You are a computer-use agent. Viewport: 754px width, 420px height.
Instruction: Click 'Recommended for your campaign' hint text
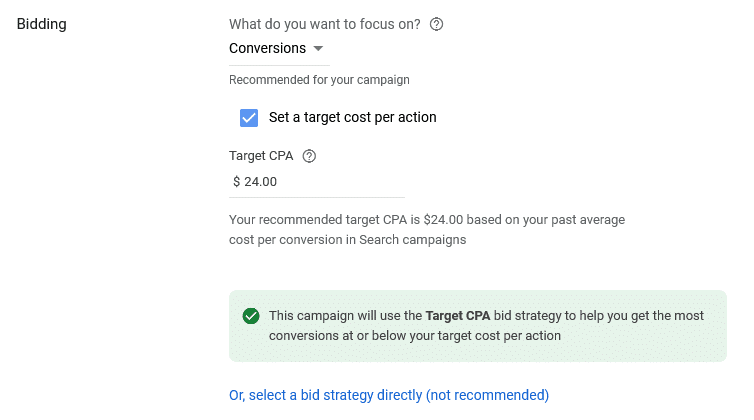319,80
